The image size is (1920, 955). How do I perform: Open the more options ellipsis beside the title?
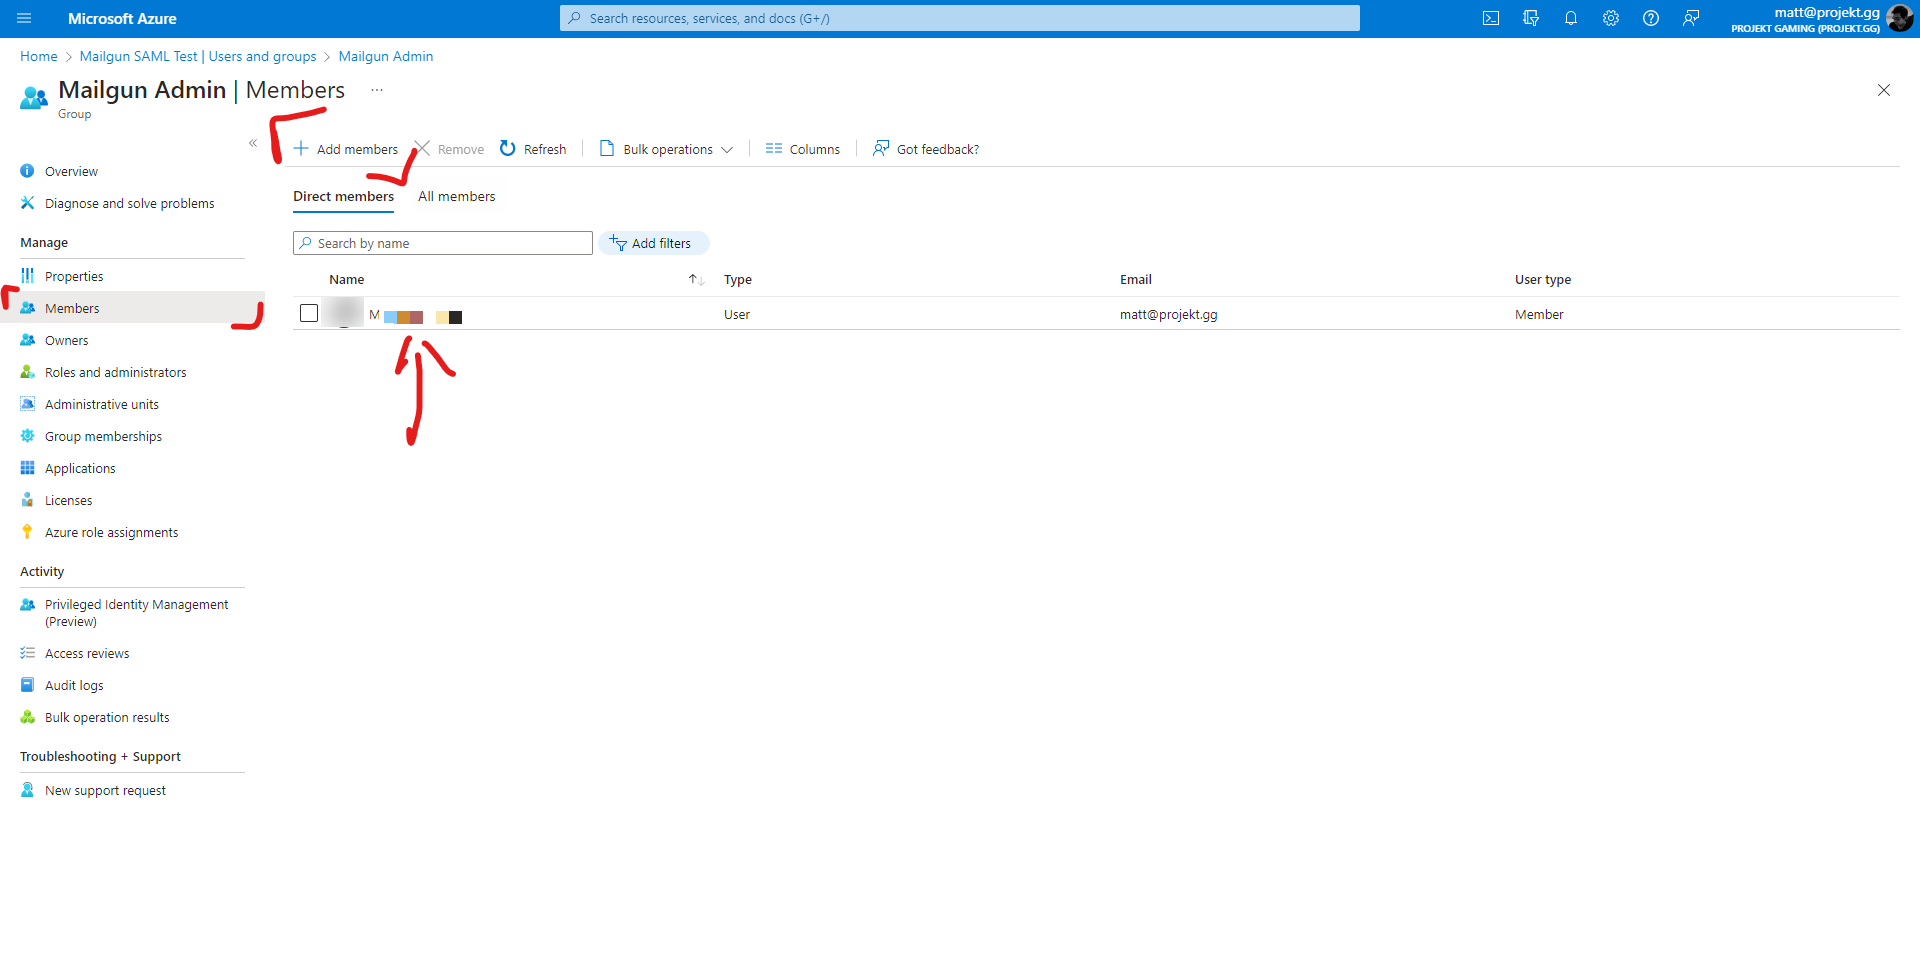[x=377, y=90]
